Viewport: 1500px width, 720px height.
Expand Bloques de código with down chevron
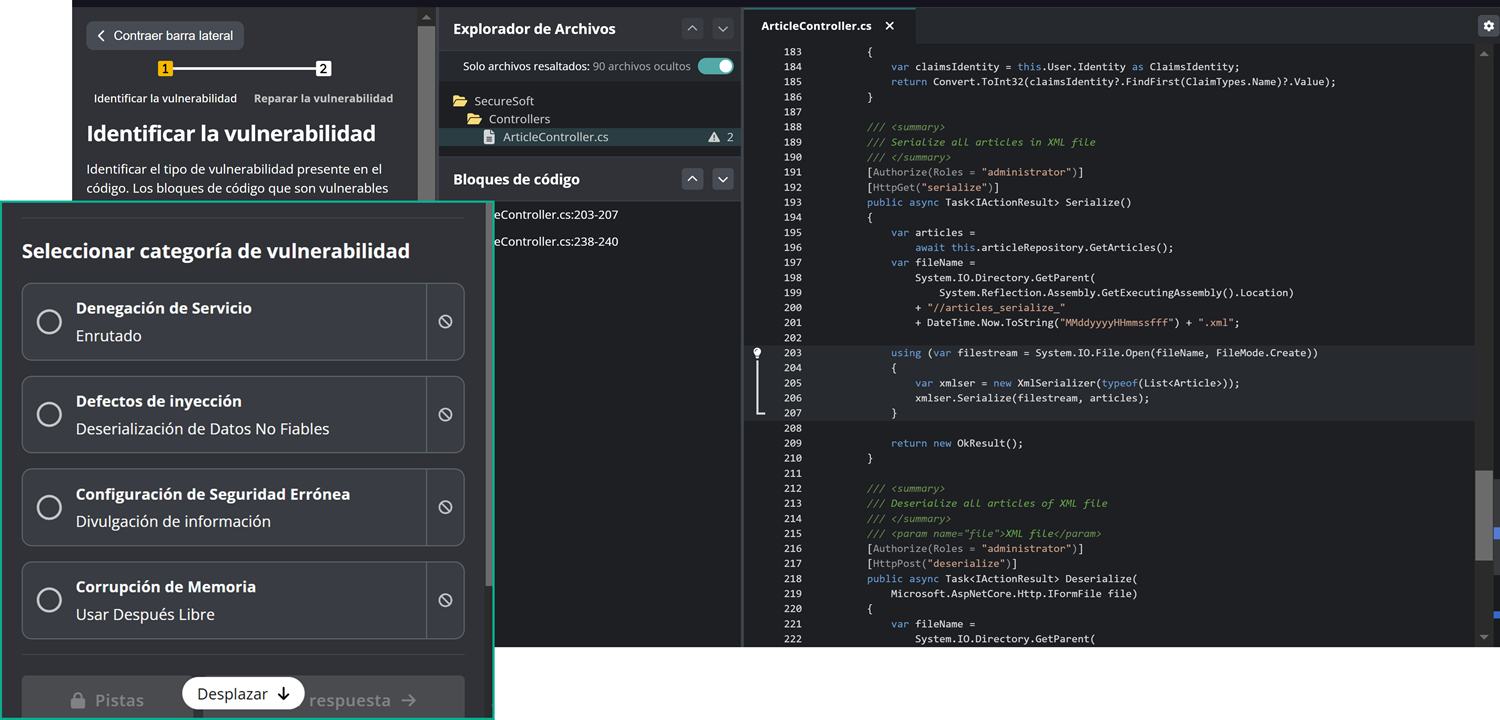click(x=722, y=179)
